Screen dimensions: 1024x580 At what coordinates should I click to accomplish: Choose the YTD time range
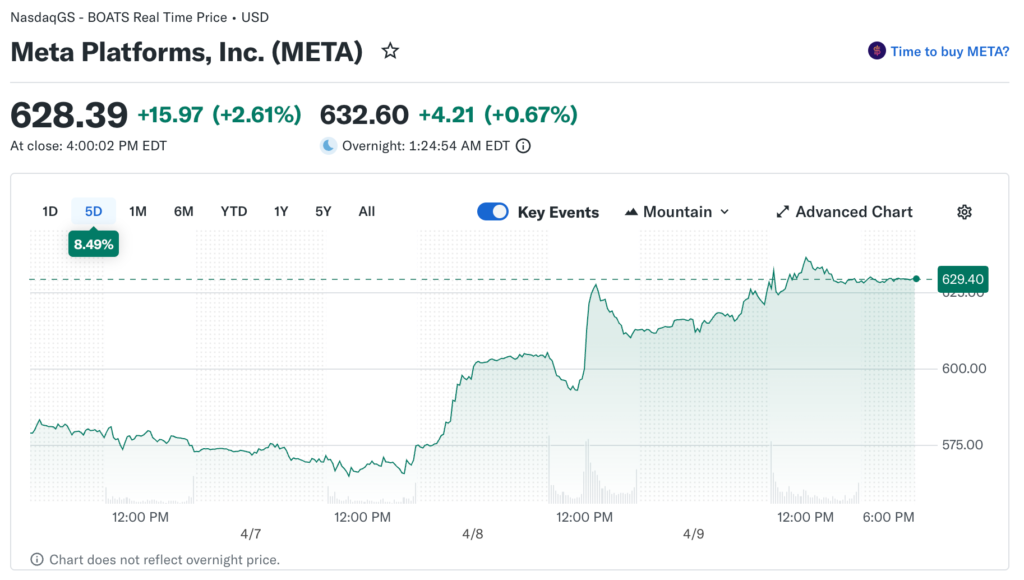[234, 211]
